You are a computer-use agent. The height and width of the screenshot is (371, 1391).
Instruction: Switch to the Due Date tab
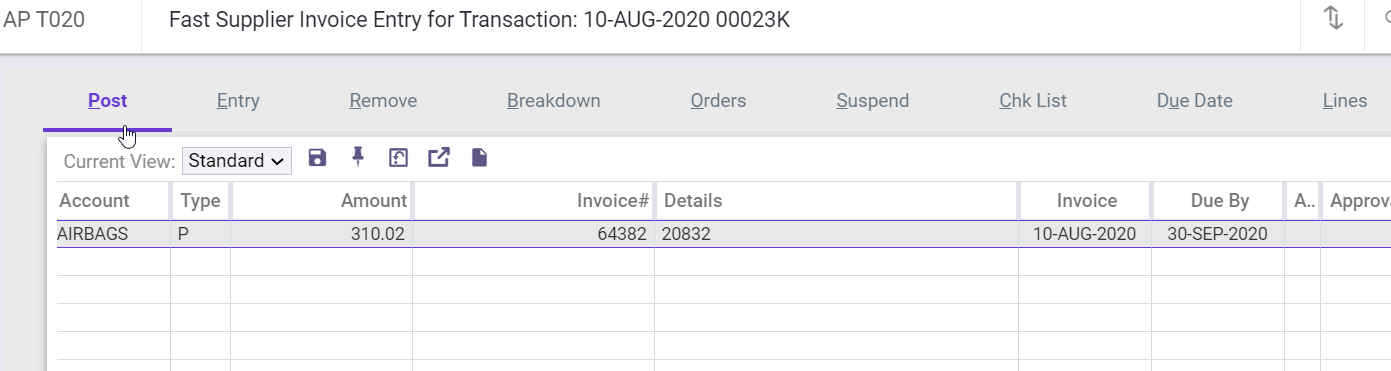click(x=1194, y=101)
